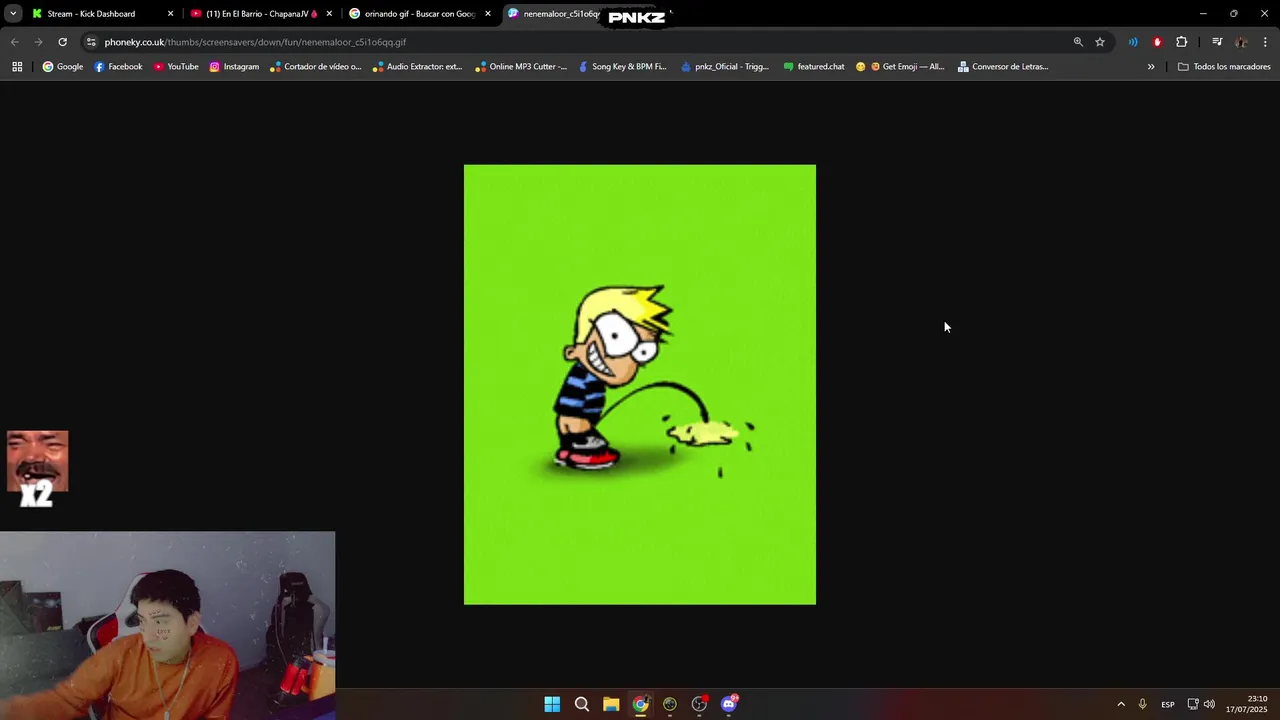Switch to the En El Barrio YouTube tab
Viewport: 1280px width, 720px height.
tap(262, 14)
